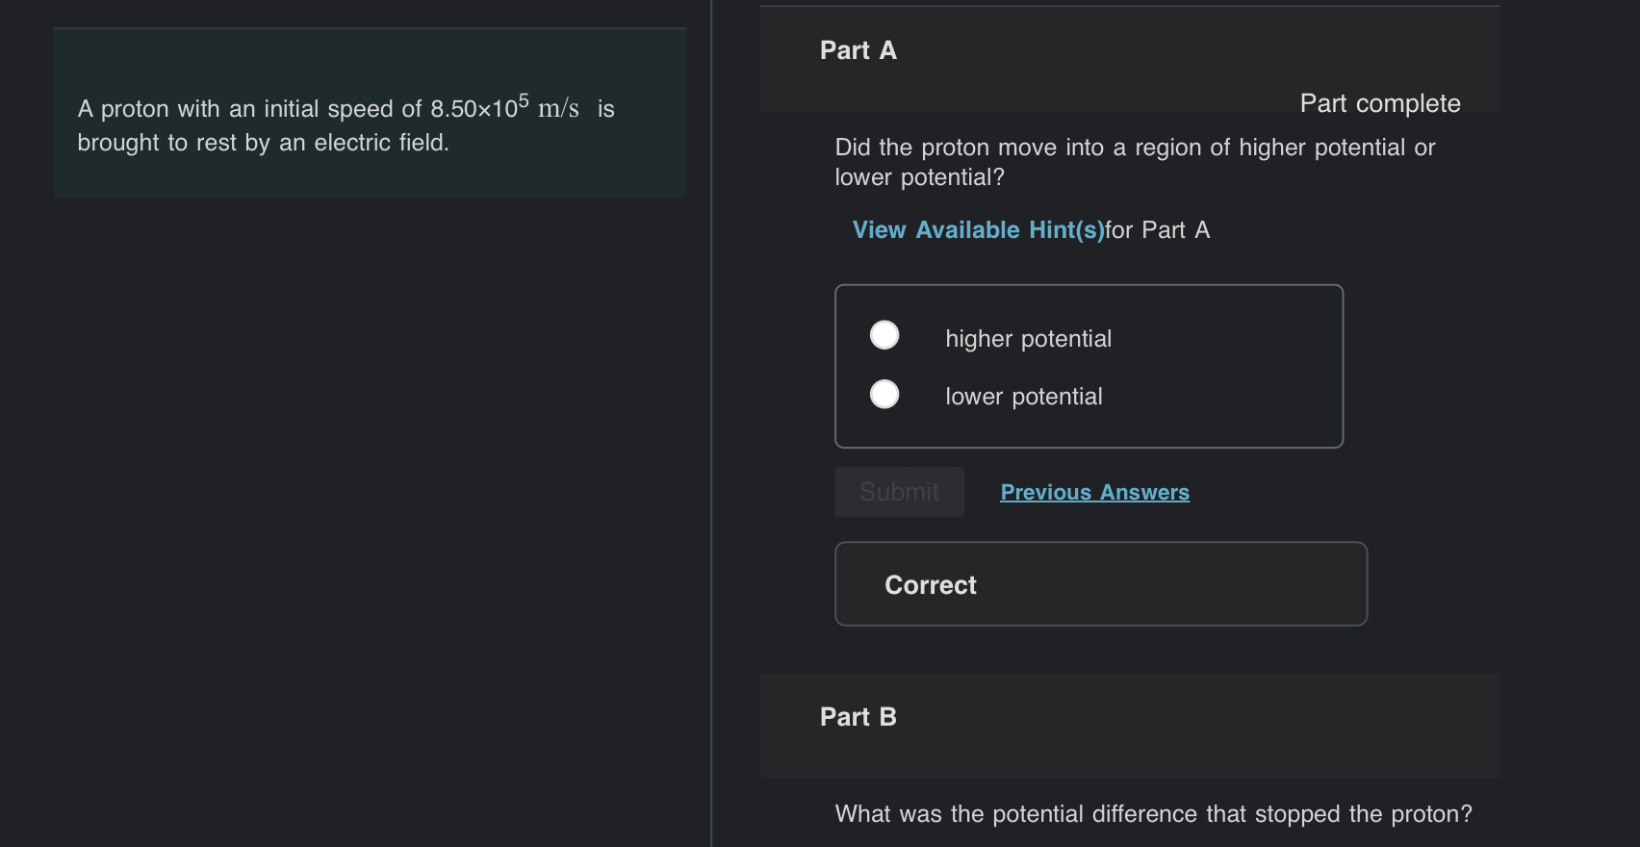Click the problem statement panel
Image resolution: width=1640 pixels, height=847 pixels.
click(369, 112)
